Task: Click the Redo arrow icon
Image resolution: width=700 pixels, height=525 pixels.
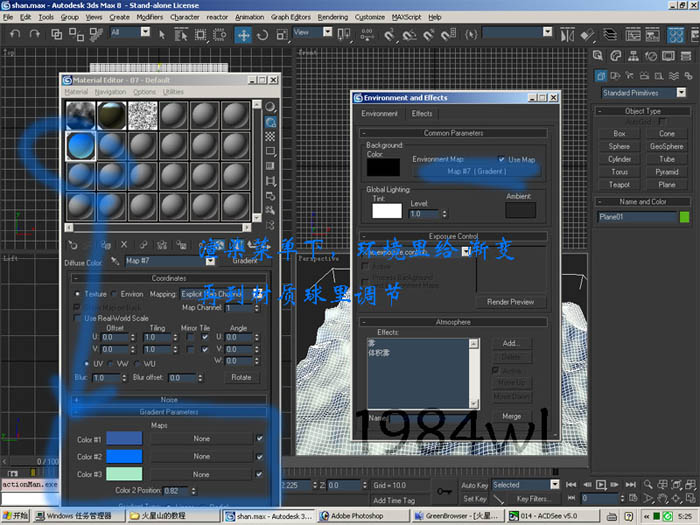Action: (34, 34)
